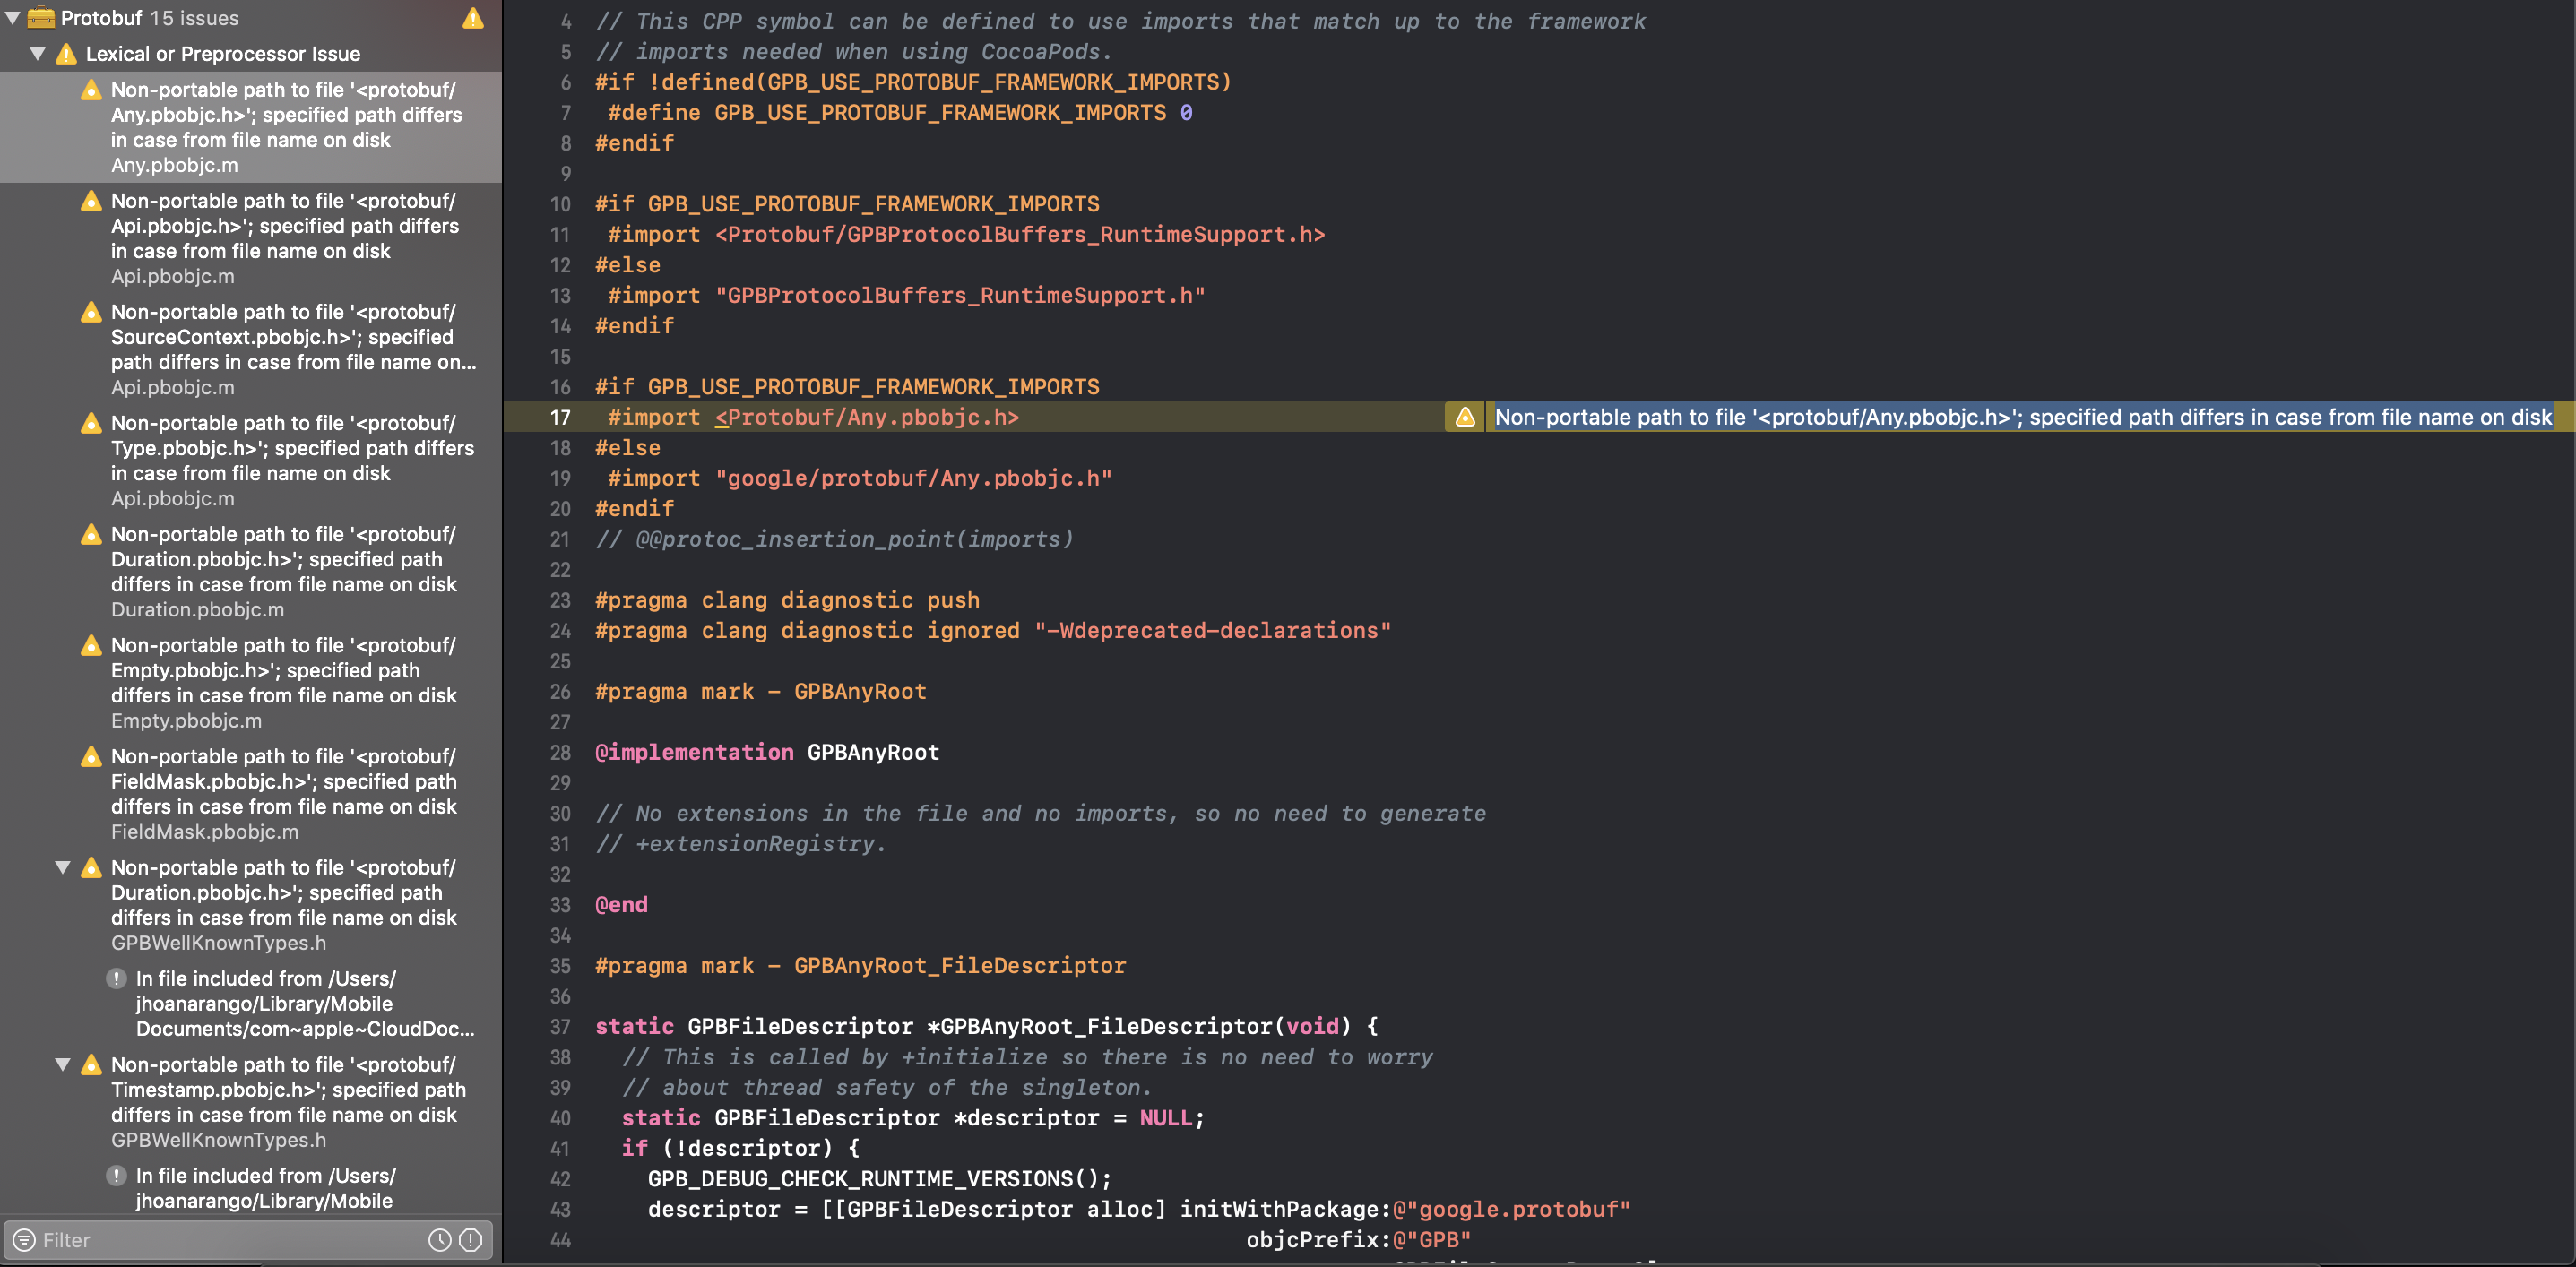Collapse the Protobuf project disclosure triangle
2576x1267 pixels.
point(13,17)
